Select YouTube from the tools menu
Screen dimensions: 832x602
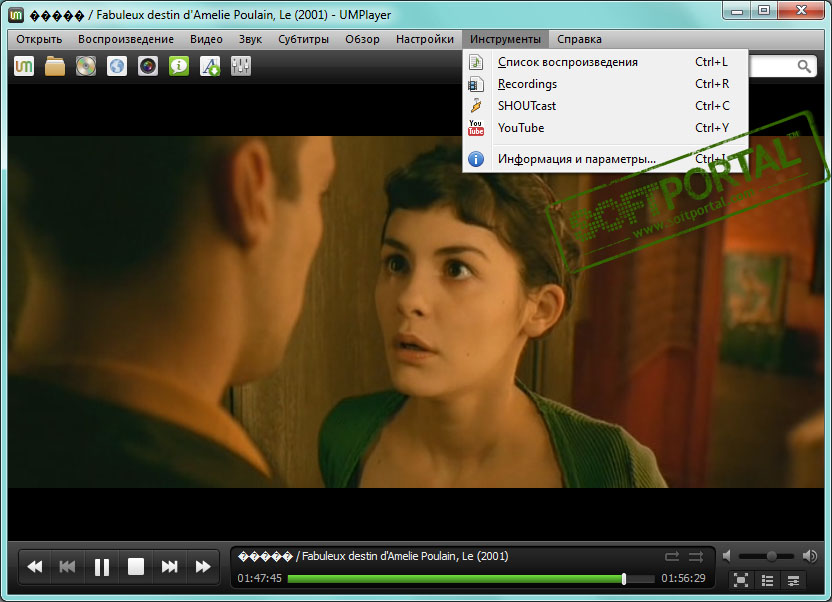tap(605, 128)
